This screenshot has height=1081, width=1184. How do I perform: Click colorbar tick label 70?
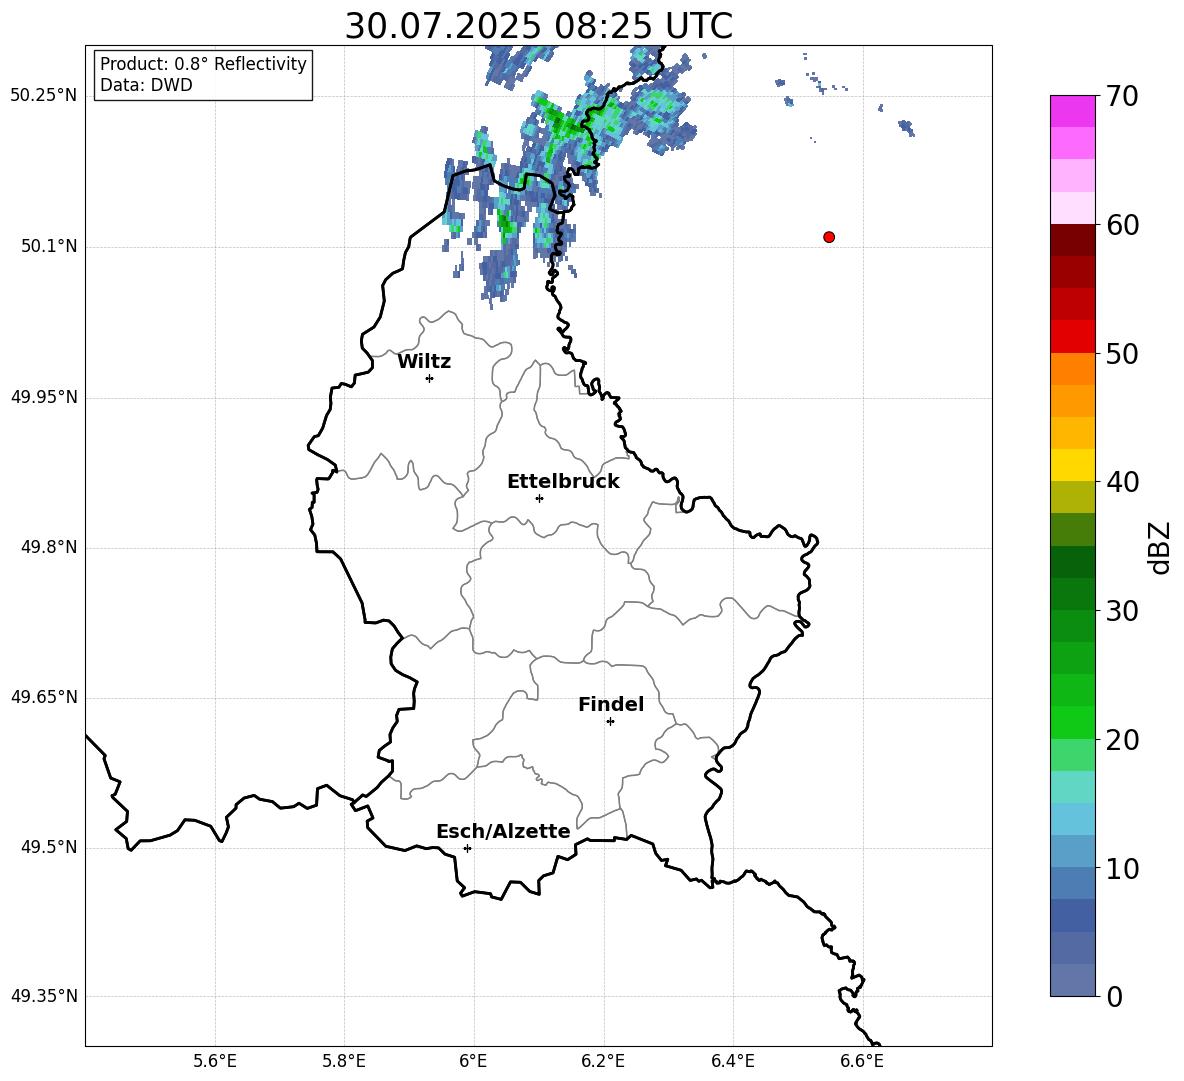tap(1122, 96)
